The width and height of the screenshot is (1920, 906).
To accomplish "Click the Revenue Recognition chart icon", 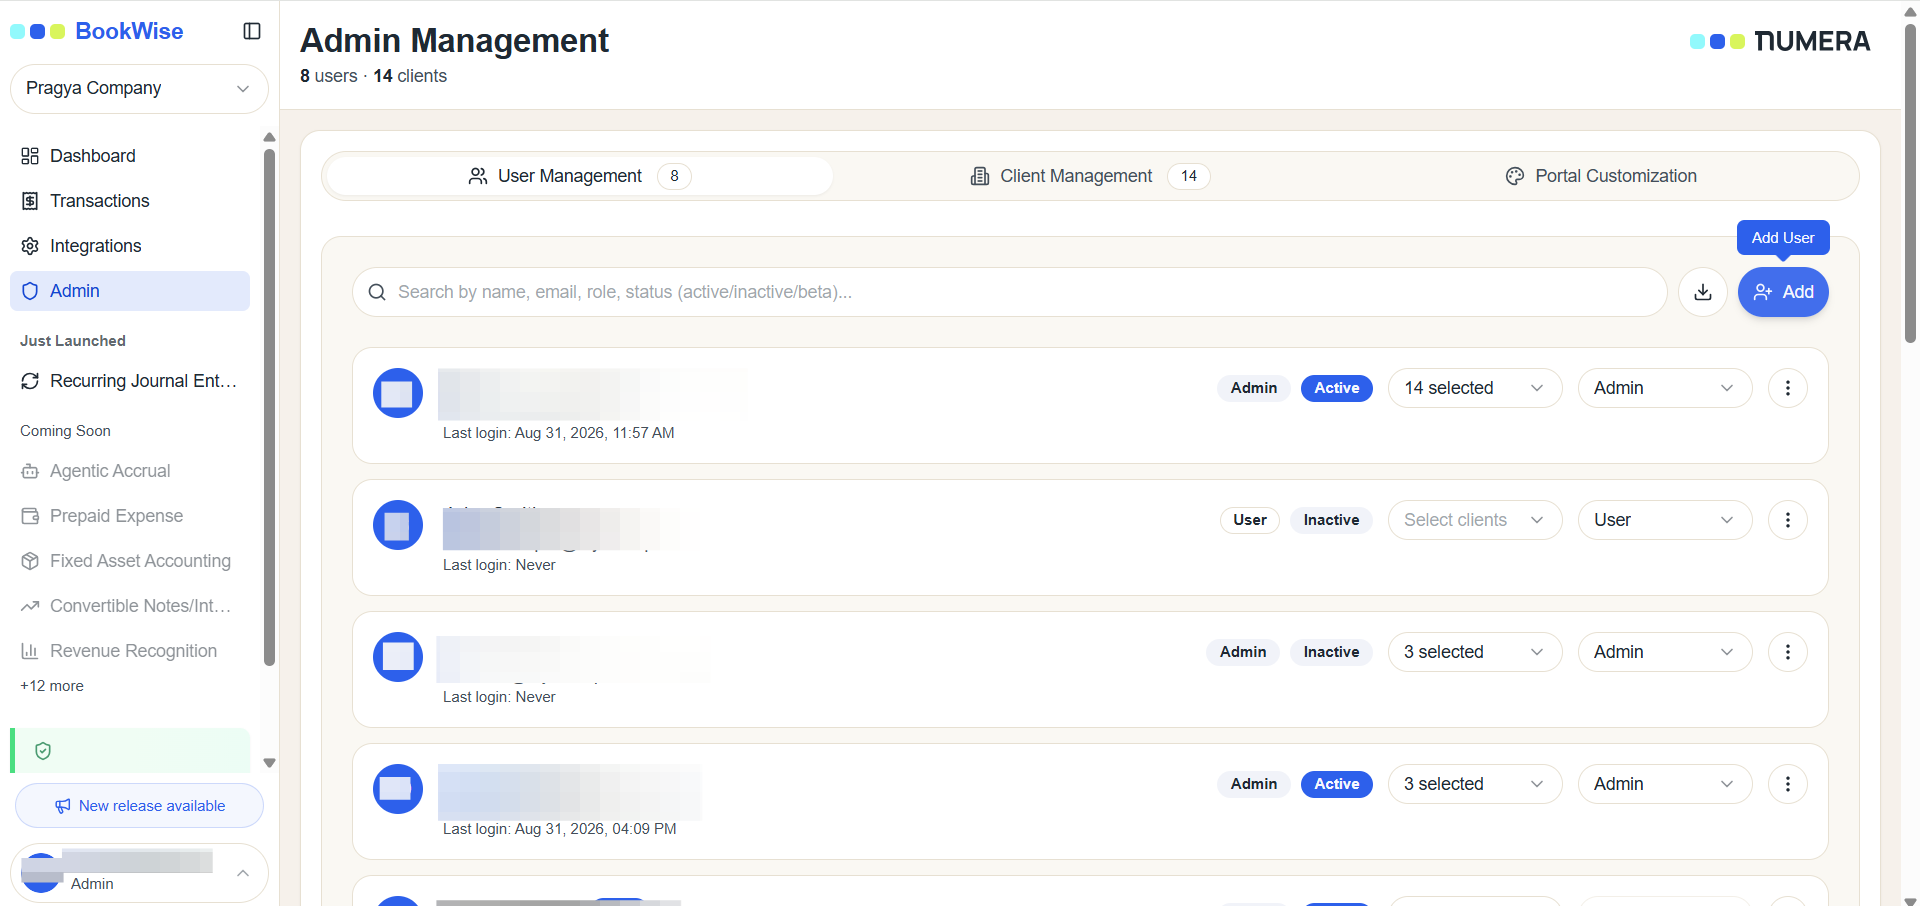I will [30, 651].
